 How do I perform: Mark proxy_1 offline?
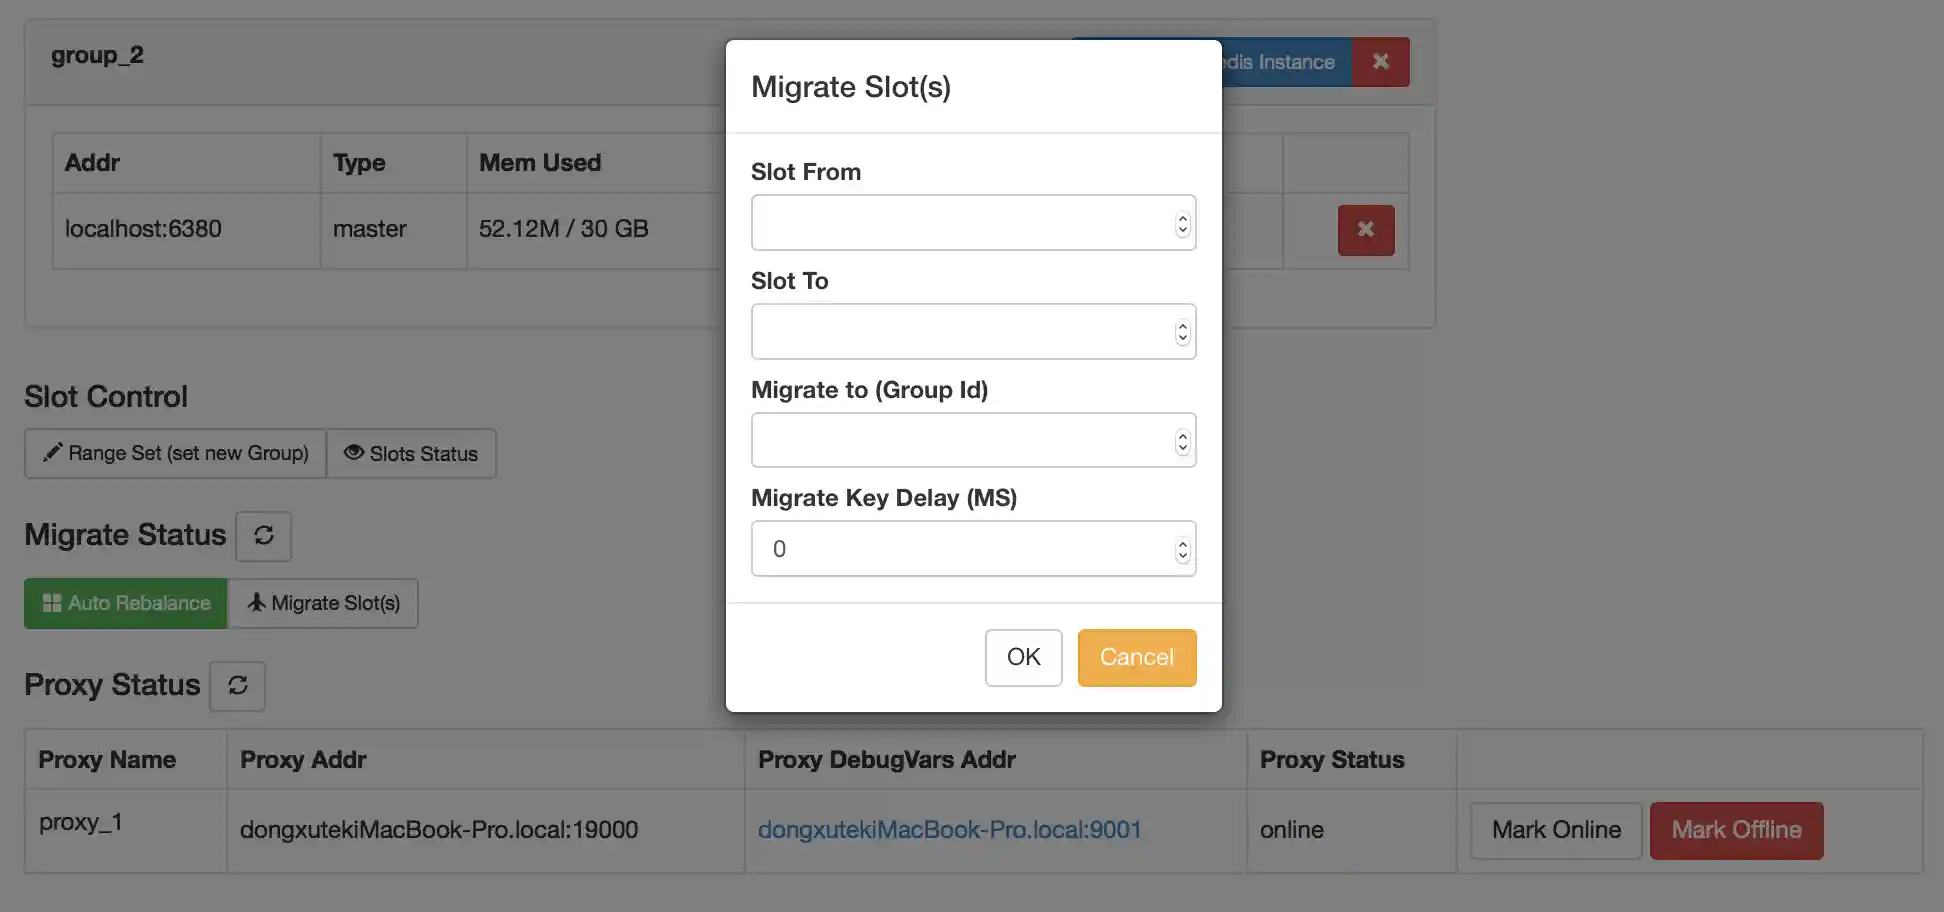tap(1736, 830)
